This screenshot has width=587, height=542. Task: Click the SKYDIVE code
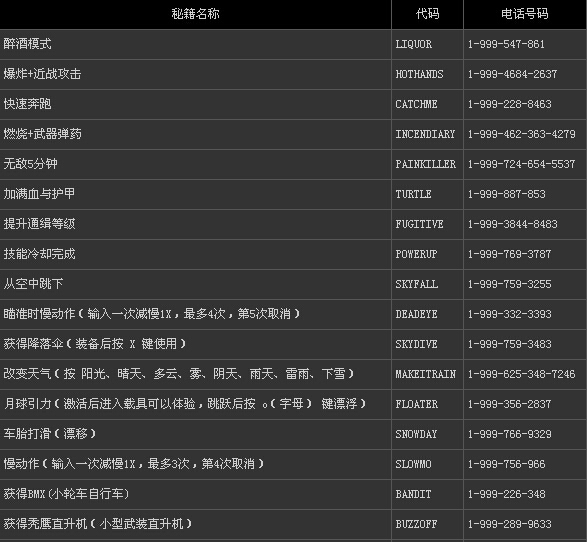(416, 344)
